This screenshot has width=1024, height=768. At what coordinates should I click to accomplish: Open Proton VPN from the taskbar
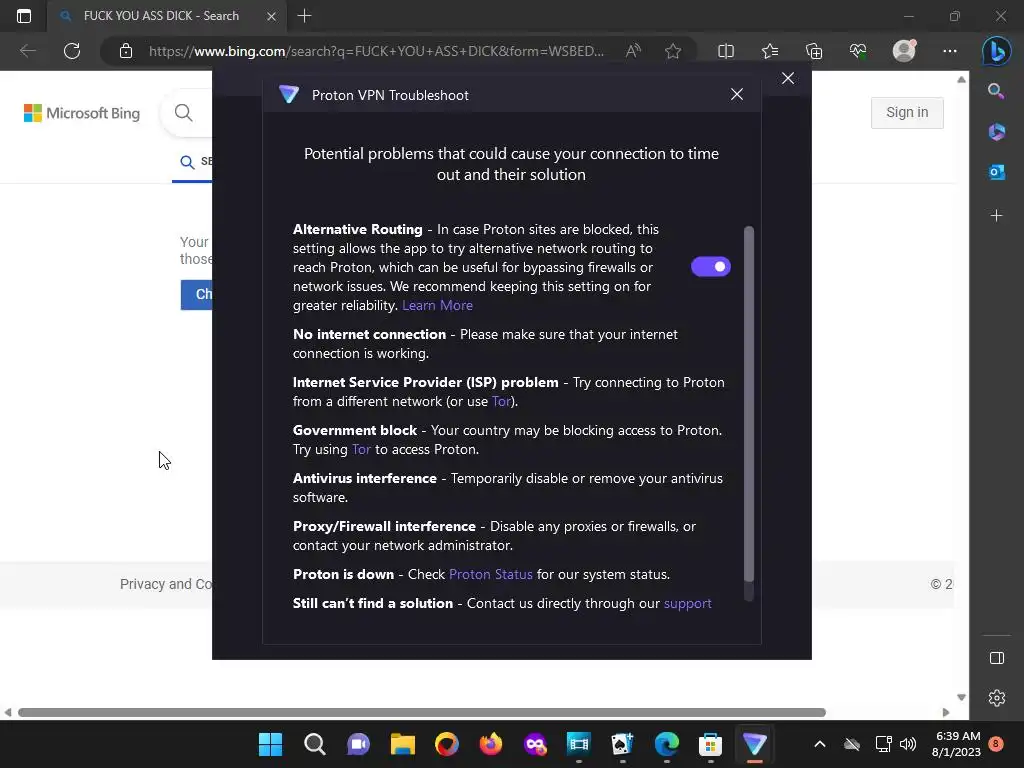pos(755,744)
